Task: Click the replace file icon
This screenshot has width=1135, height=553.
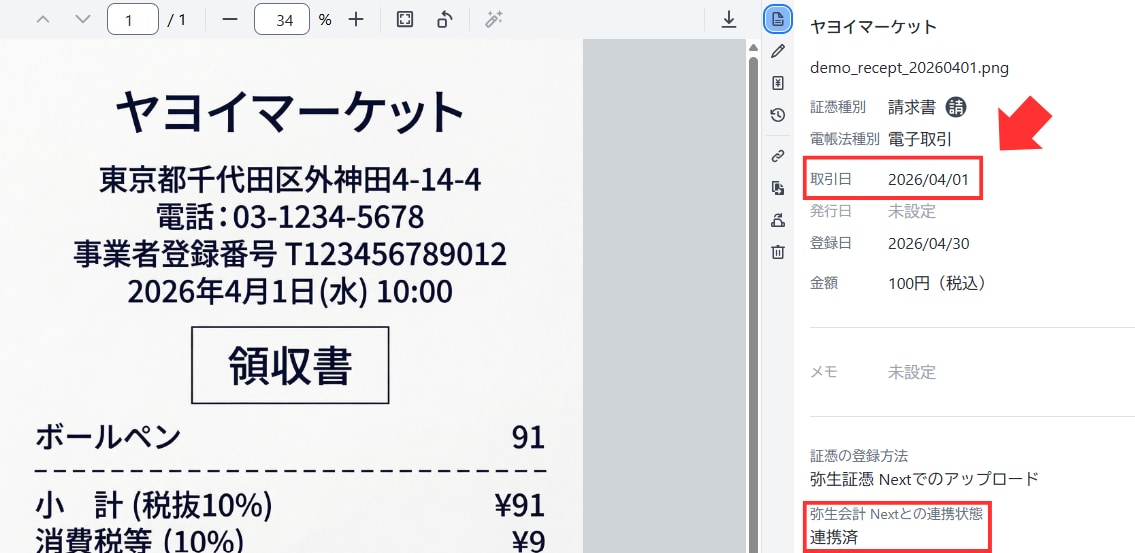Action: pyautogui.click(x=777, y=188)
